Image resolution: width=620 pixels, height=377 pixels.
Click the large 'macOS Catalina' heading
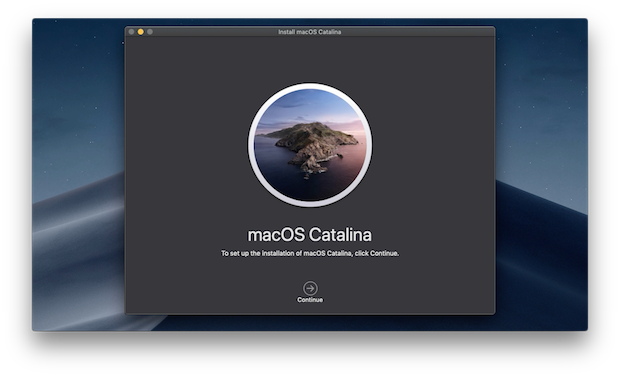tap(310, 235)
